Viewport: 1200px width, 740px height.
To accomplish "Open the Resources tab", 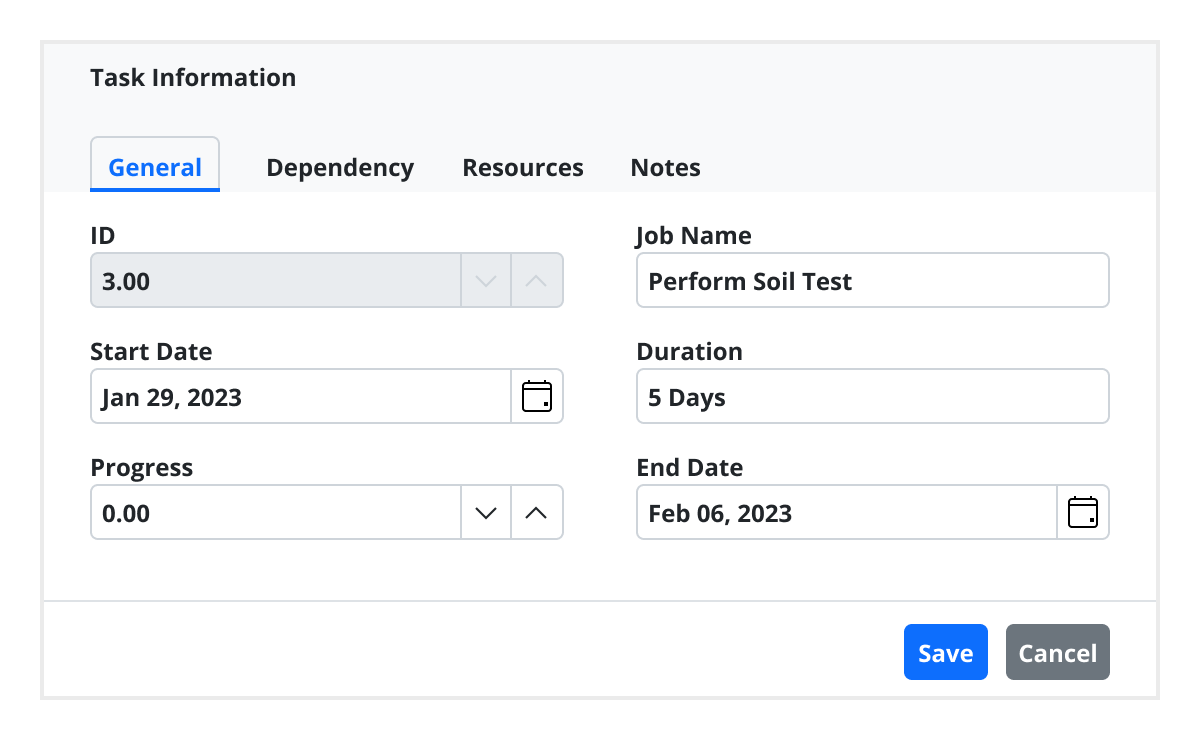I will click(x=522, y=167).
